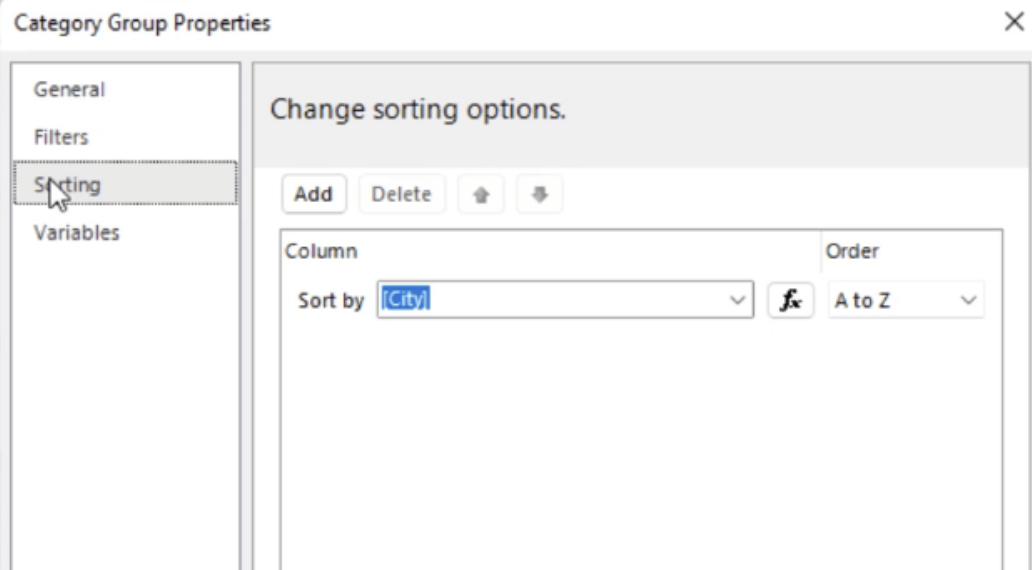Move sort entry up with arrow
Viewport: 1032px width, 570px height.
click(x=481, y=194)
